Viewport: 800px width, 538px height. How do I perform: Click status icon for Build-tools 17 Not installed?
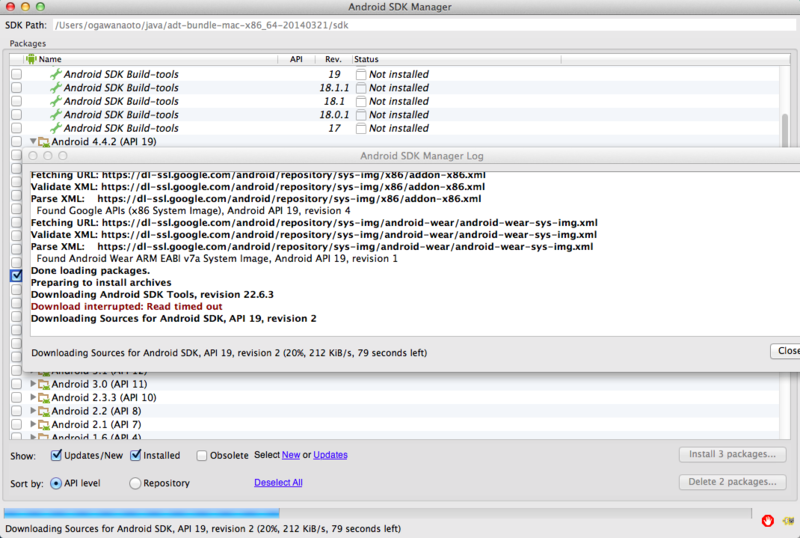click(x=361, y=129)
